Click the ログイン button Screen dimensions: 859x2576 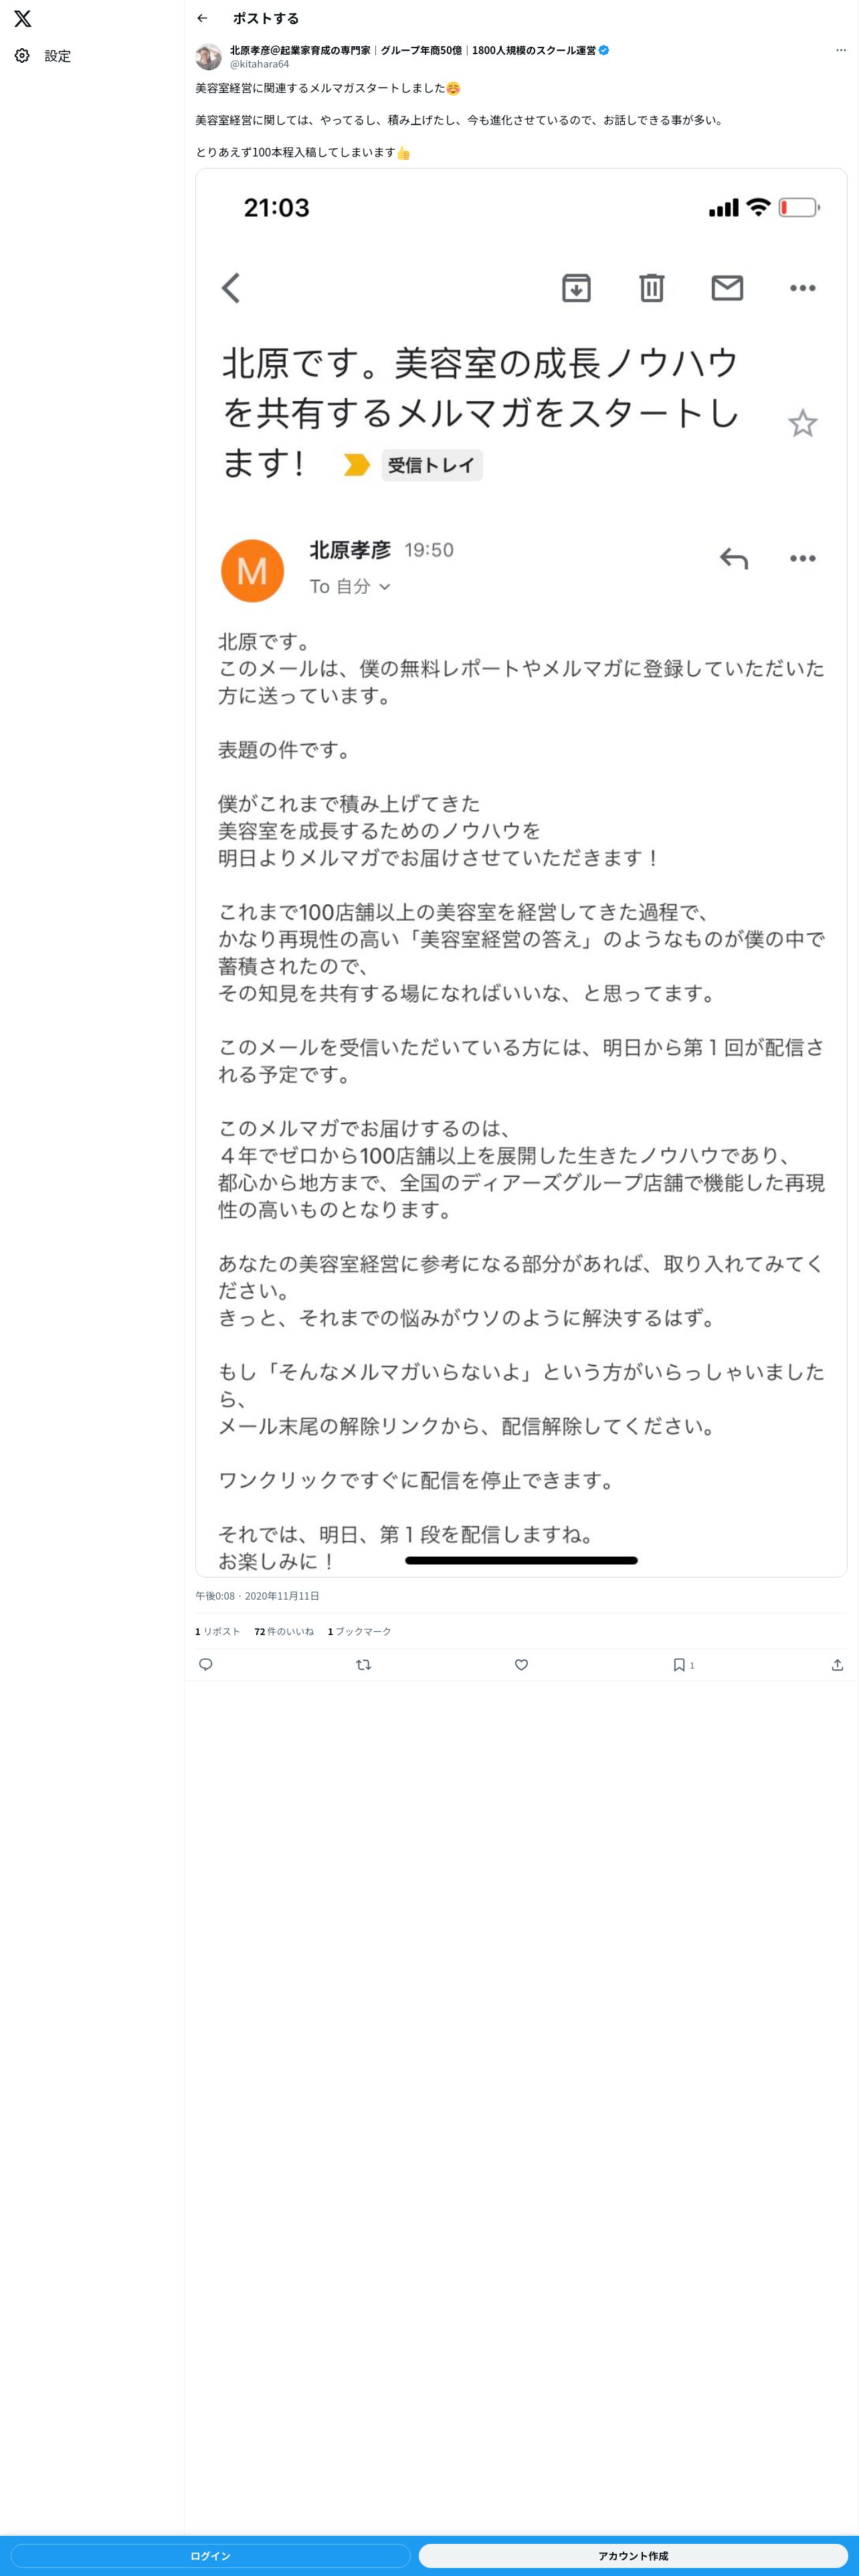coord(211,2555)
